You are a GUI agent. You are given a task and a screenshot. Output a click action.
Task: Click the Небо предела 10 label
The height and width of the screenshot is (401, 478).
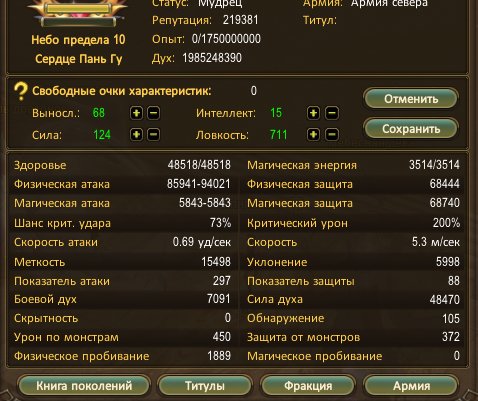point(78,40)
